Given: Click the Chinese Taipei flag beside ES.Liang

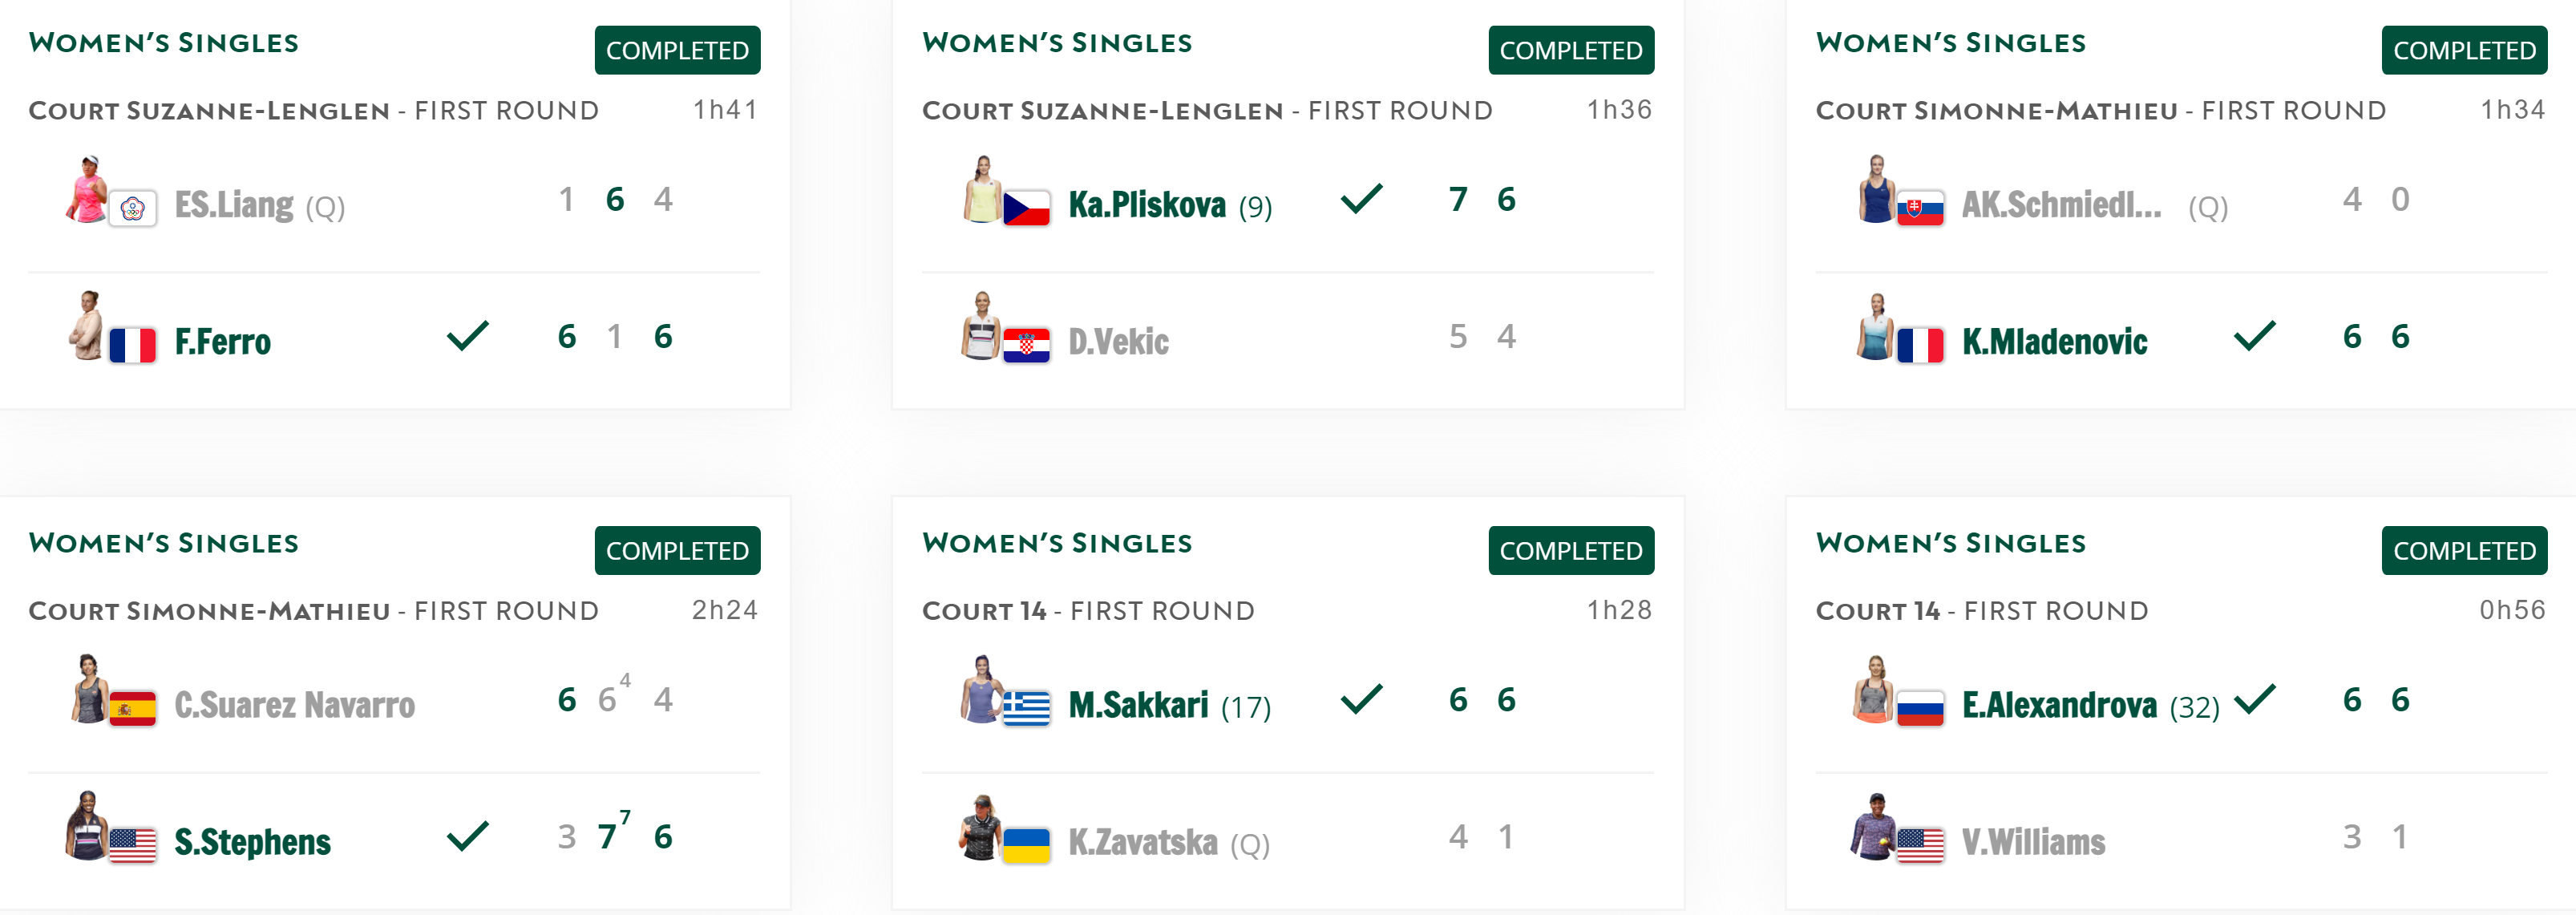Looking at the screenshot, I should [x=133, y=208].
